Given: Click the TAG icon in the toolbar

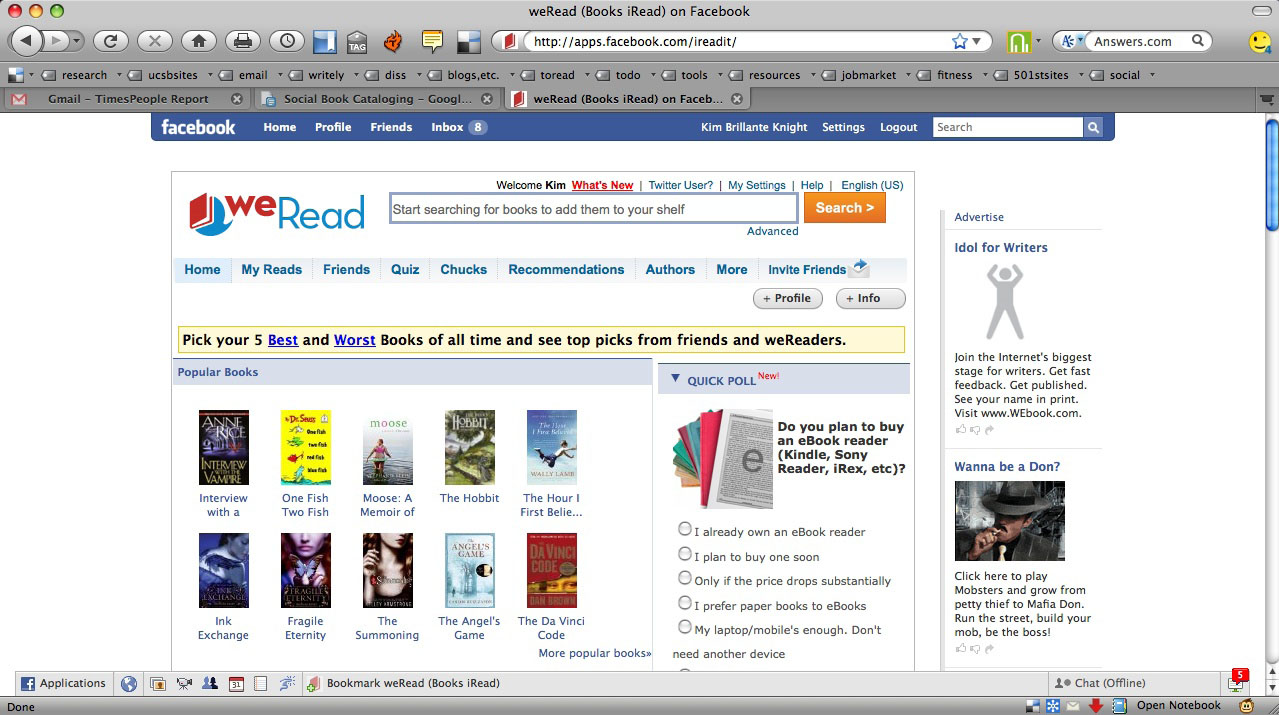Looking at the screenshot, I should pos(357,42).
